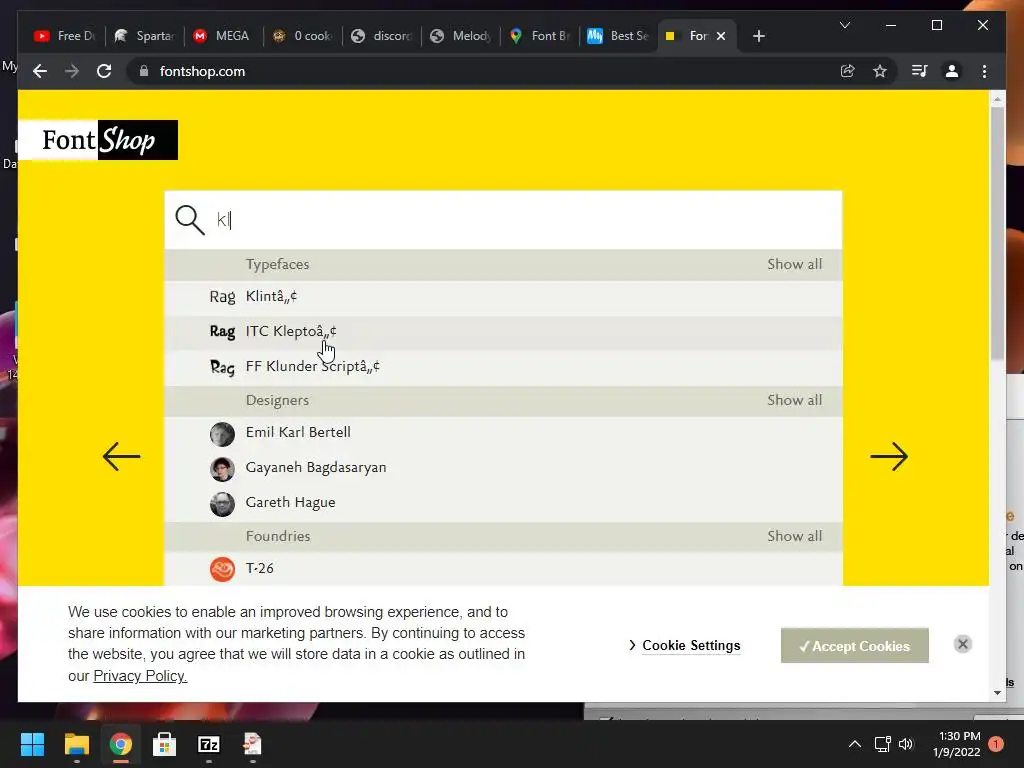Open the Chrome three-dot menu

point(984,71)
